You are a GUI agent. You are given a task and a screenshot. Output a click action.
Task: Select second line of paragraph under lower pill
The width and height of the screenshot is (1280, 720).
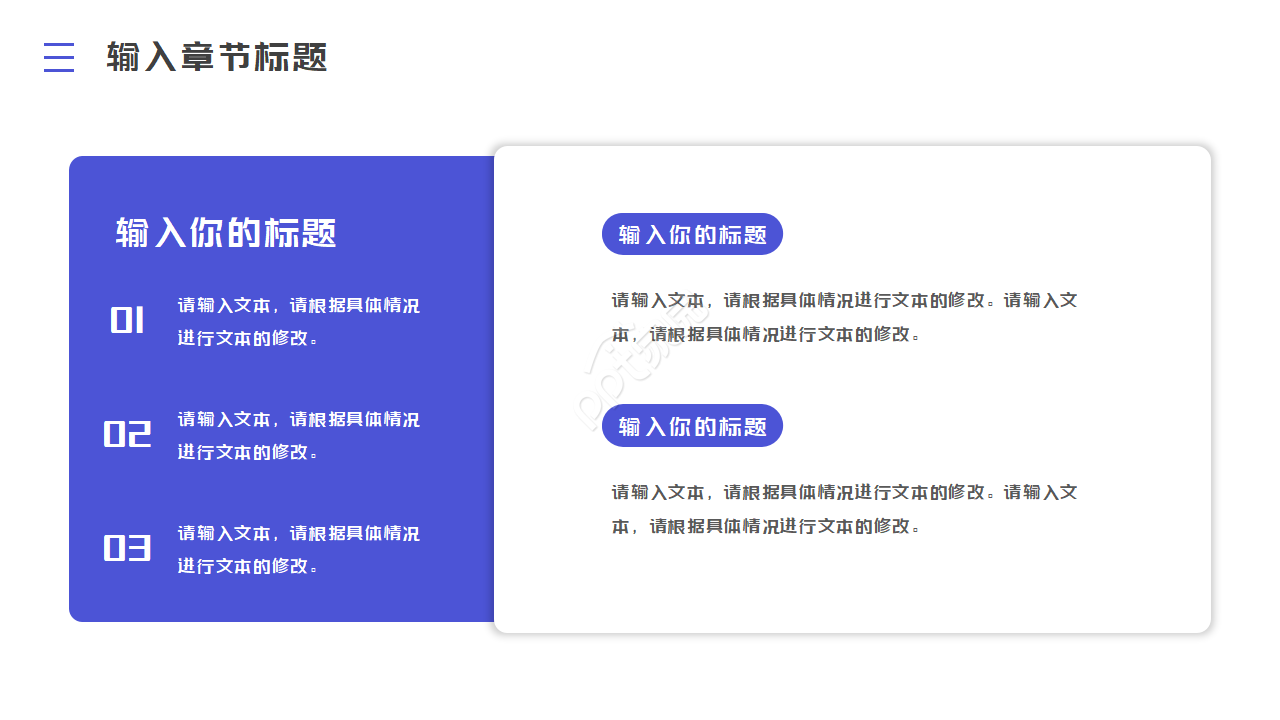(x=765, y=526)
